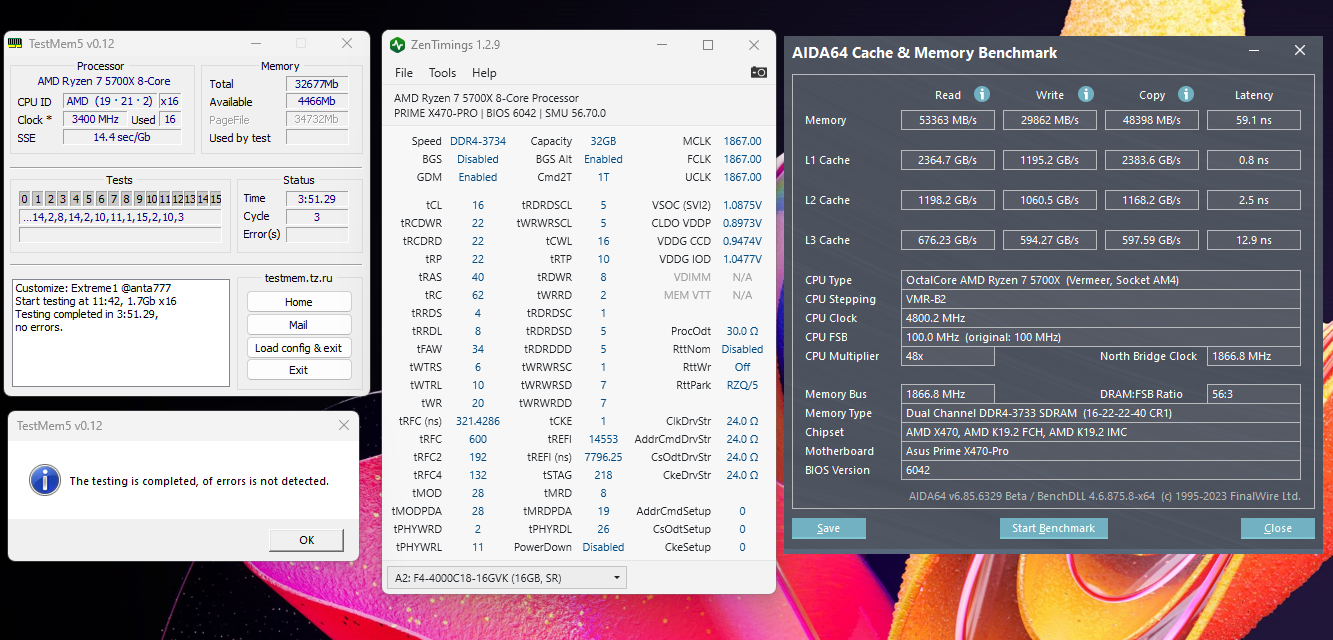The height and width of the screenshot is (640, 1333).
Task: Click the ZenTimings green title bar icon
Action: pos(397,45)
